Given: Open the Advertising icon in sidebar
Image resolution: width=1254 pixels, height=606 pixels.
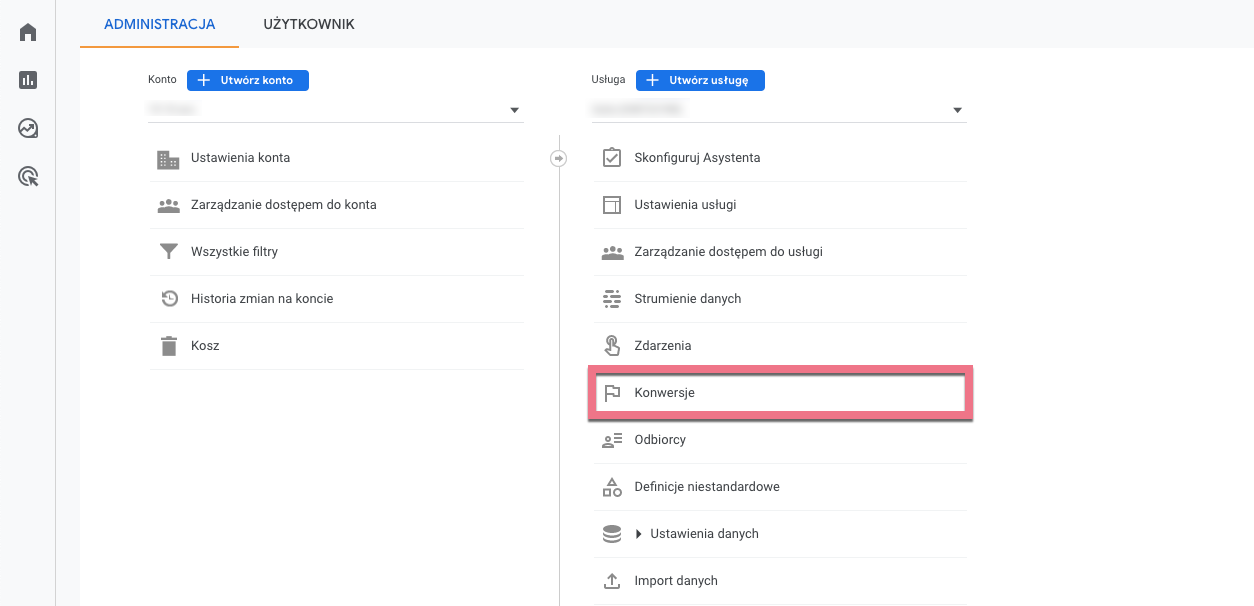Looking at the screenshot, I should coord(28,177).
